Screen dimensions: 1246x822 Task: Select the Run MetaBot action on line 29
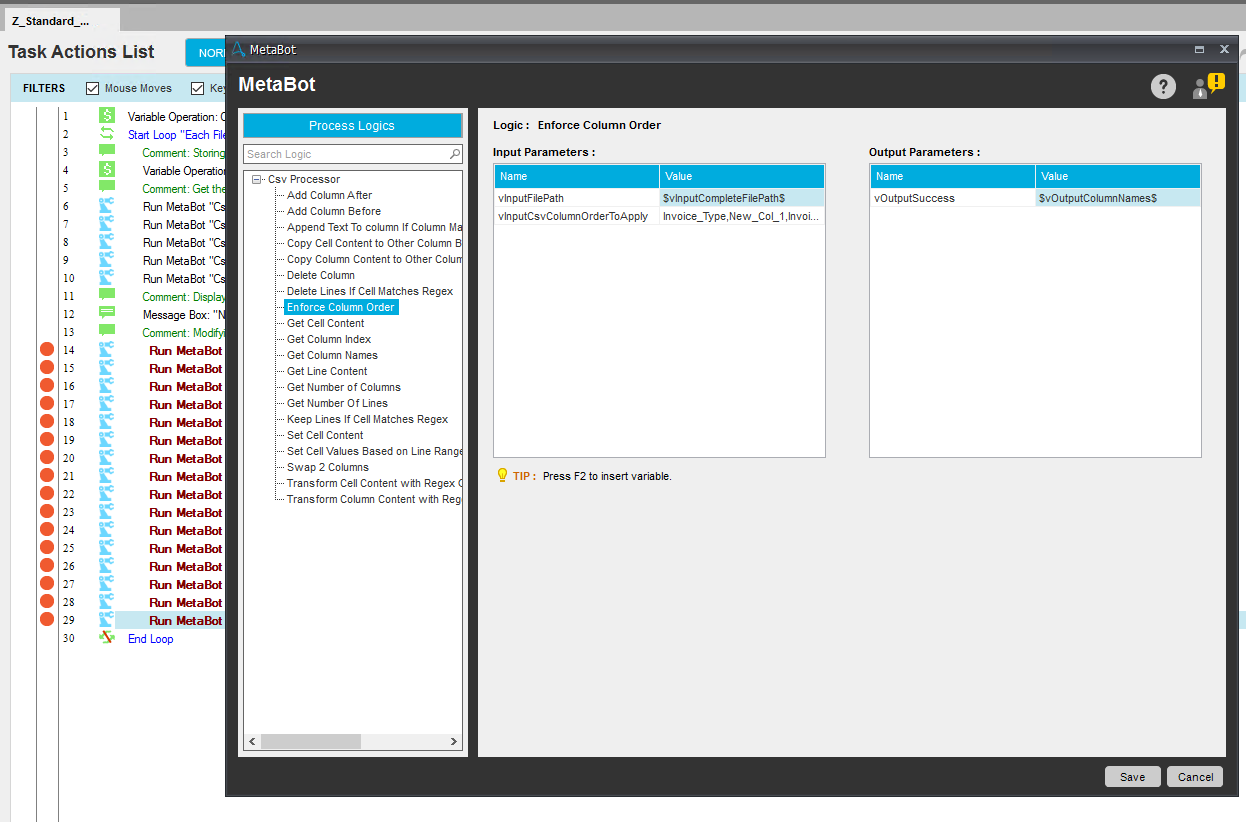[x=186, y=621]
